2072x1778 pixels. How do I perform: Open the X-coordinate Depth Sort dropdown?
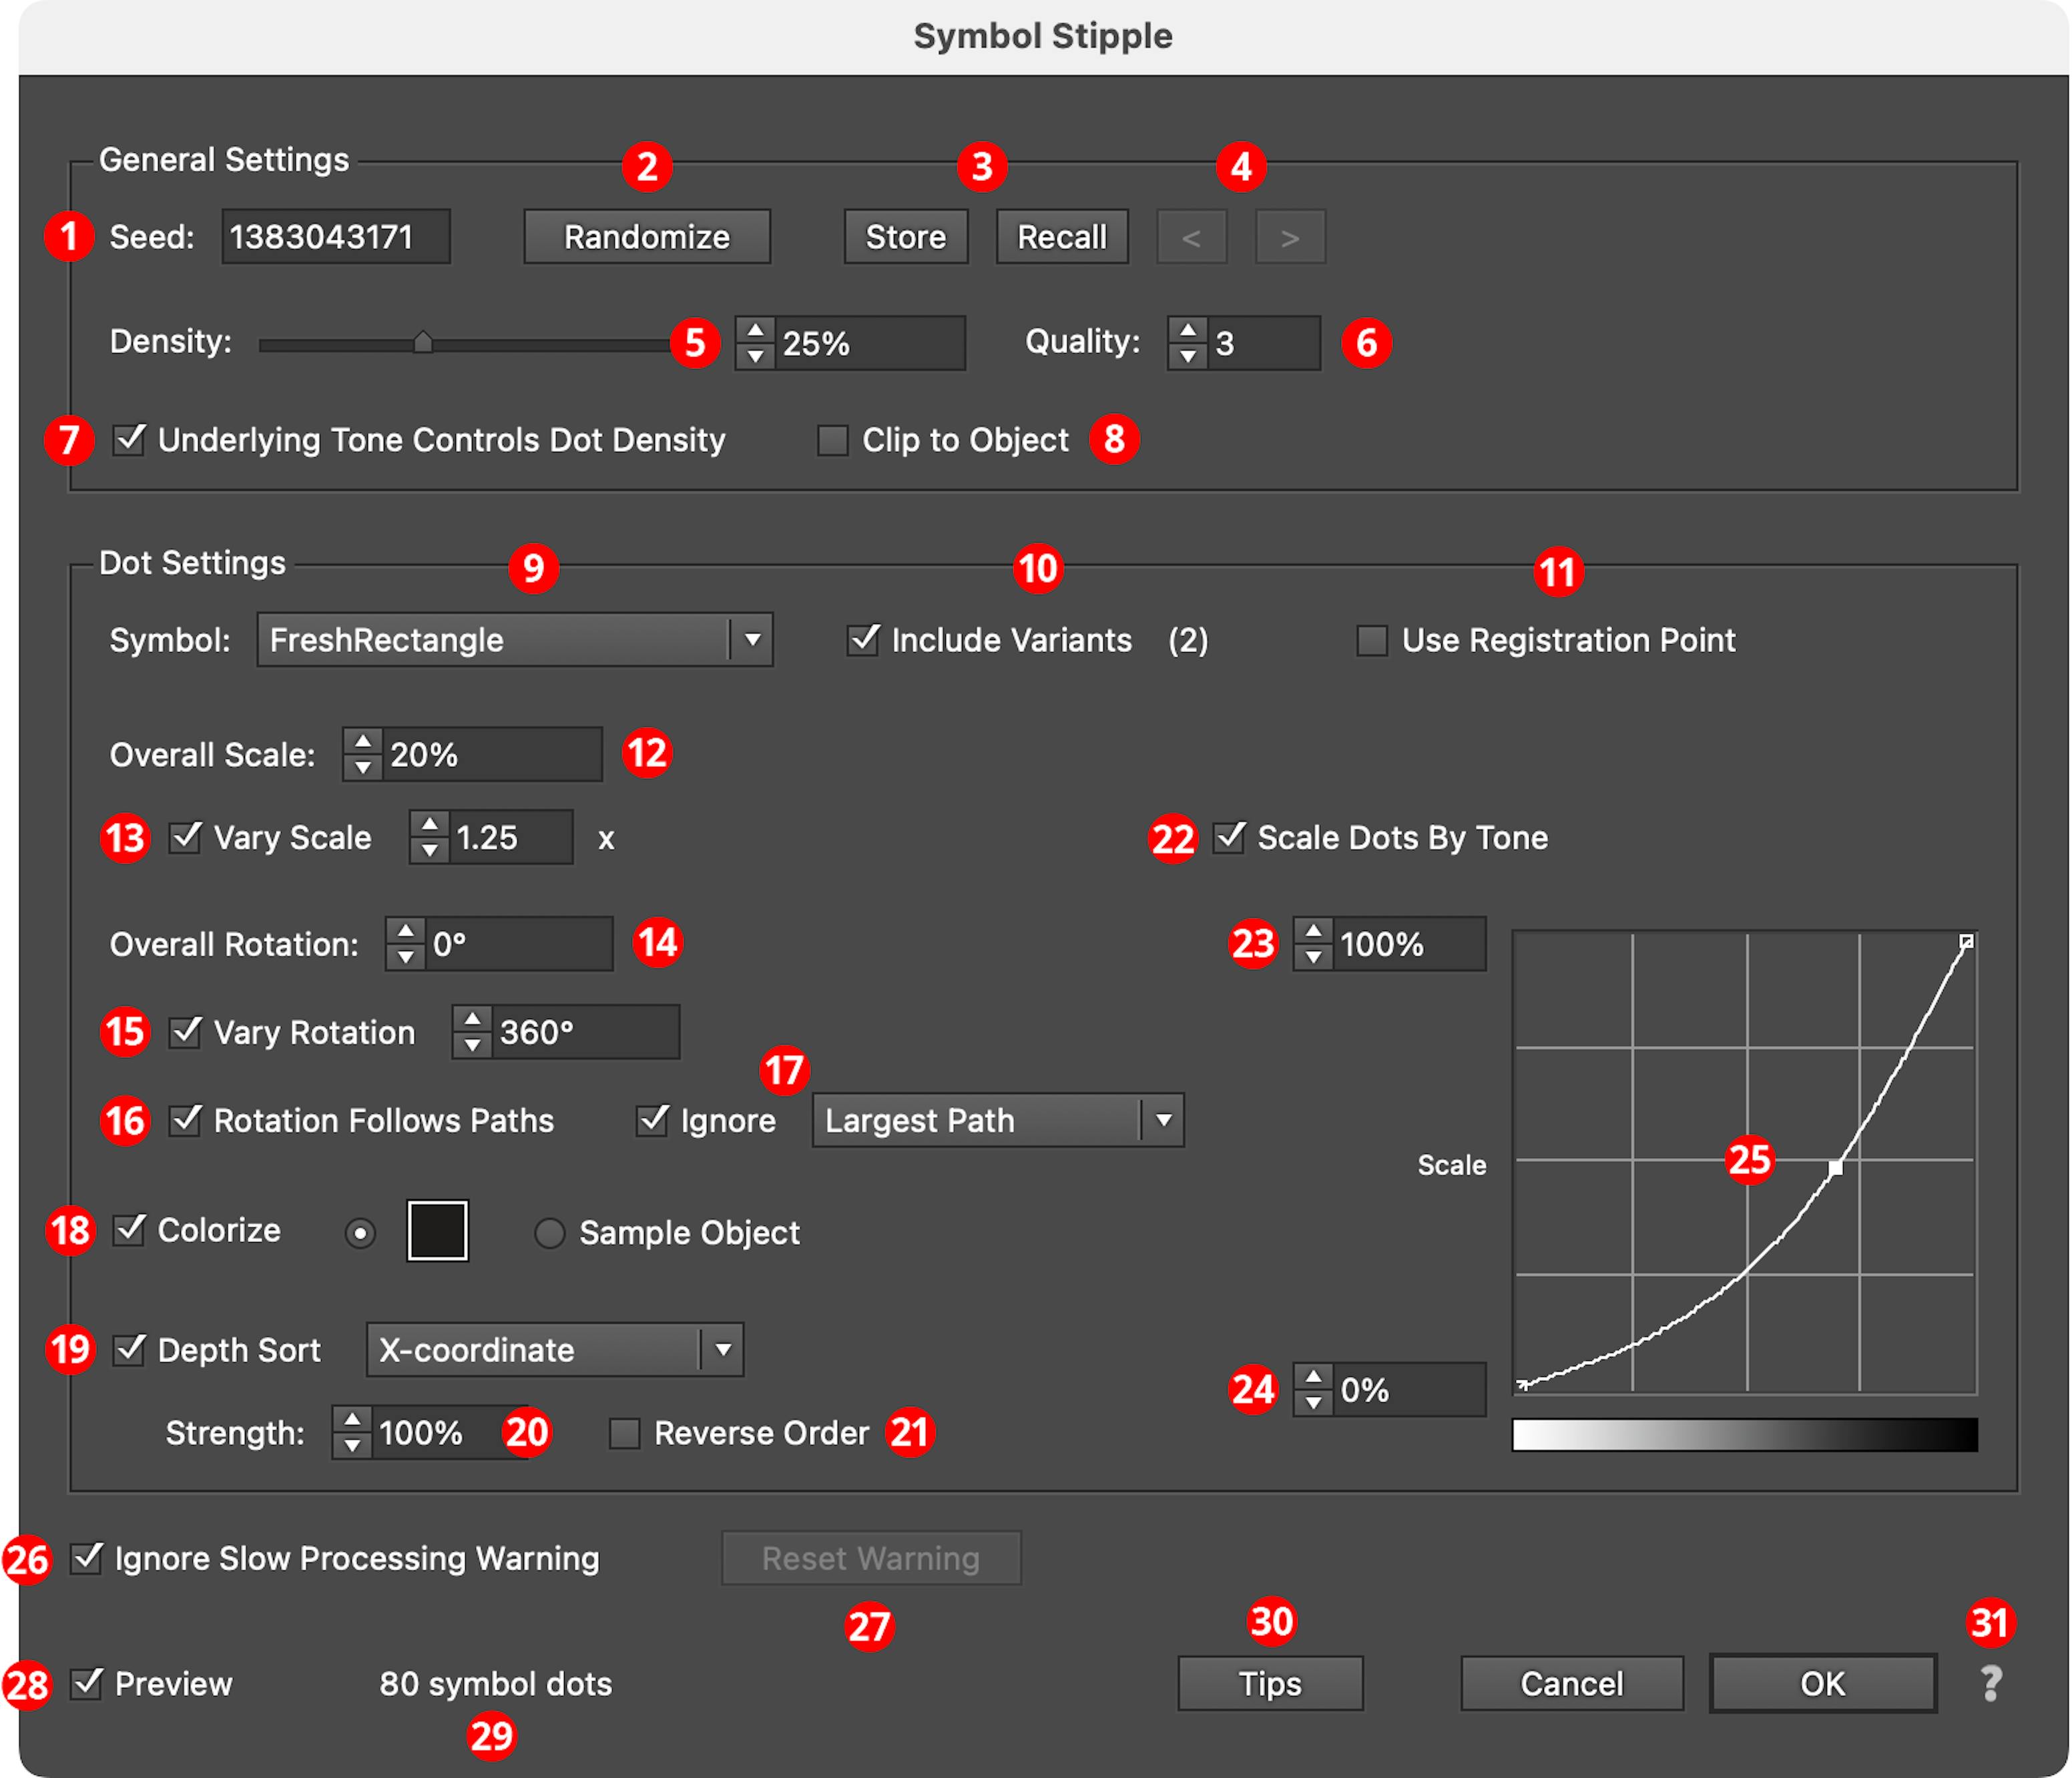pos(554,1350)
